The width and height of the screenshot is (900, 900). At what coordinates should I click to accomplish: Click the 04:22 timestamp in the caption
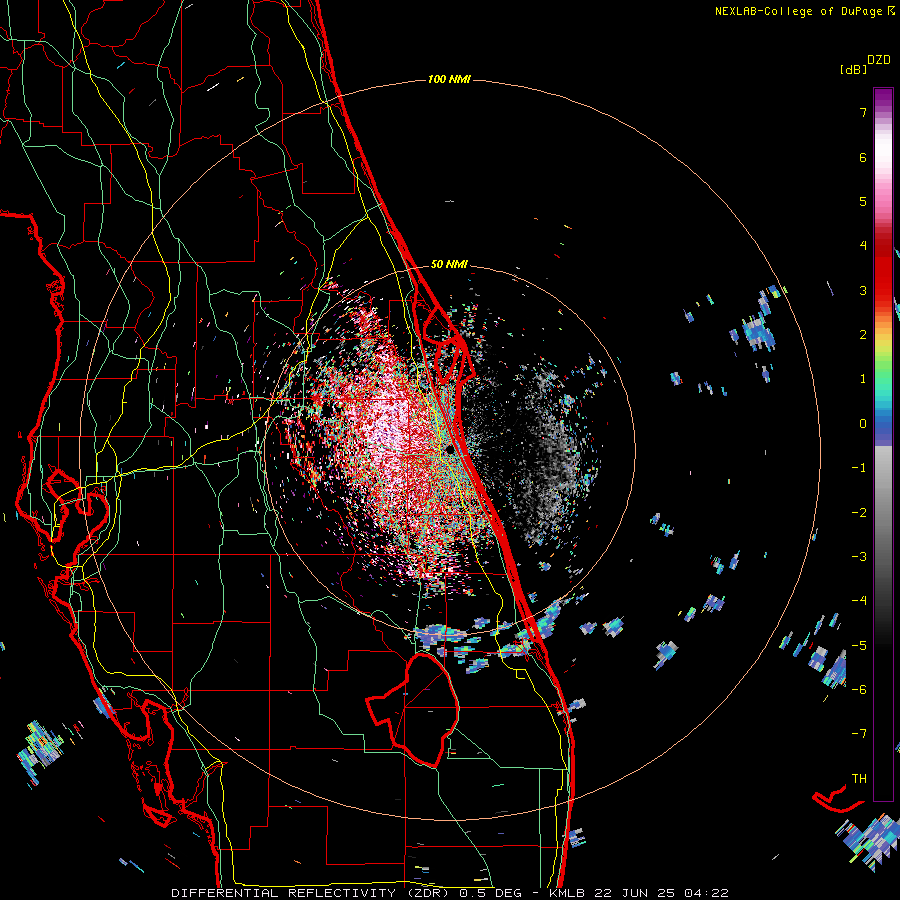pos(707,893)
